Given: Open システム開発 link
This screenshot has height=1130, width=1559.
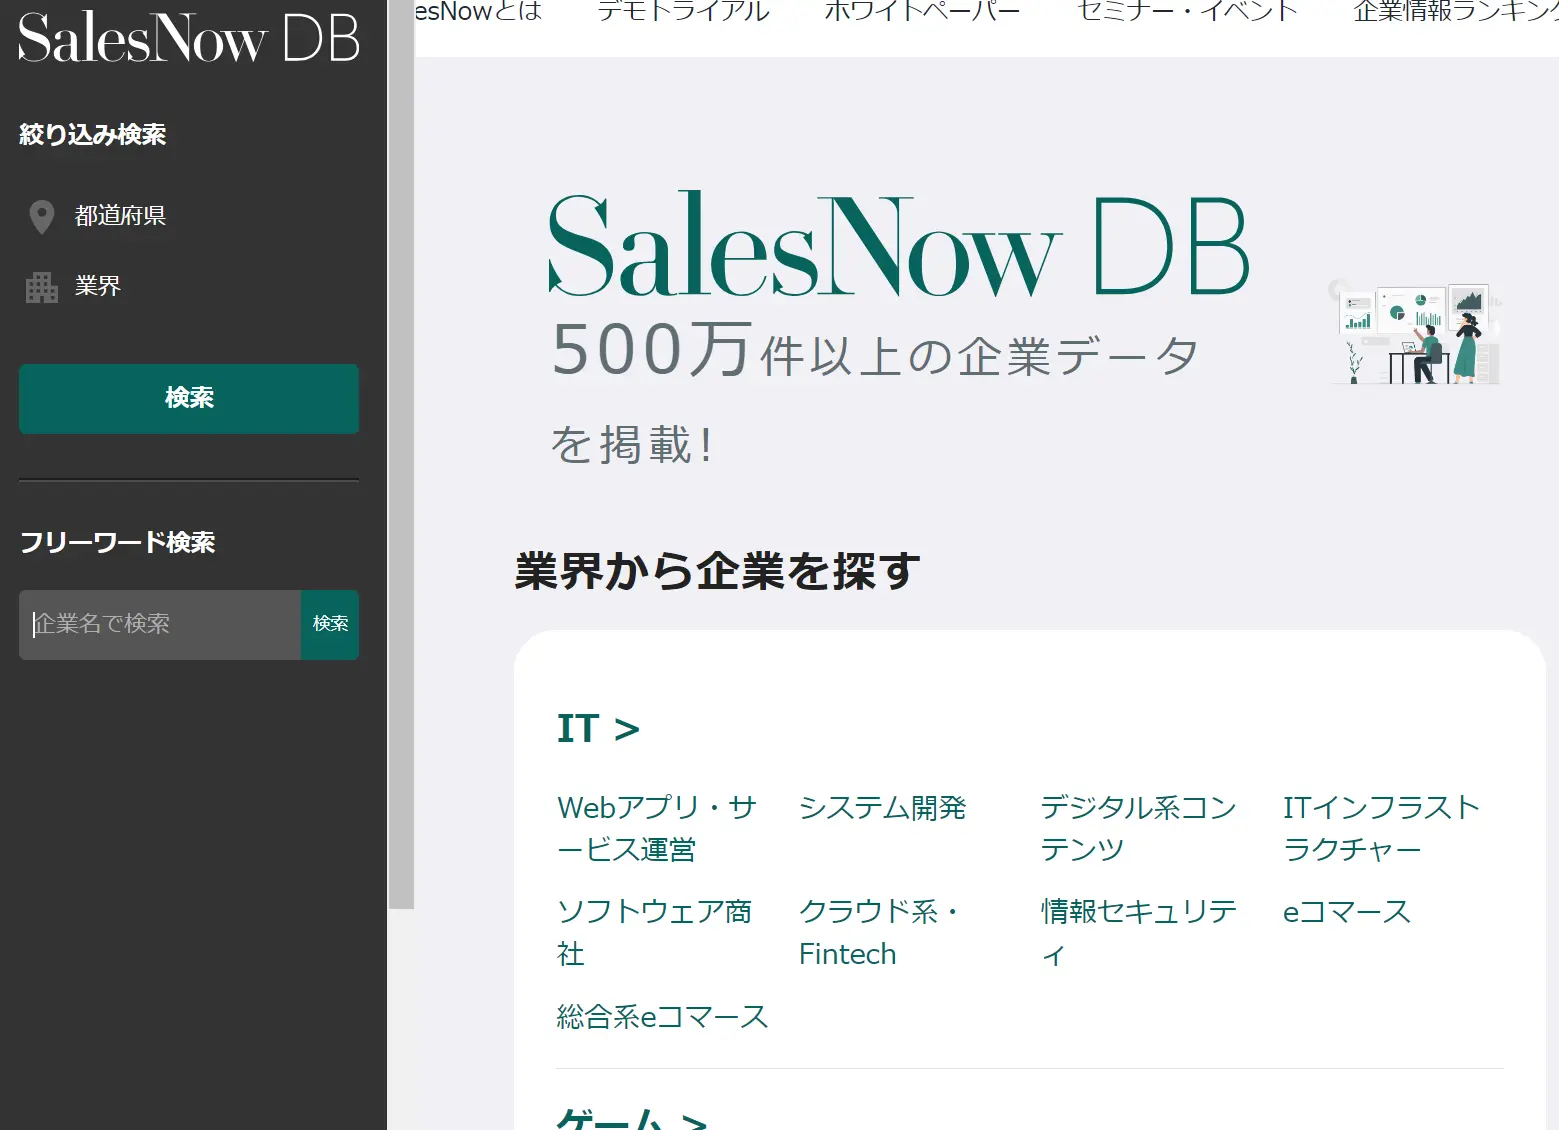Looking at the screenshot, I should tap(883, 807).
